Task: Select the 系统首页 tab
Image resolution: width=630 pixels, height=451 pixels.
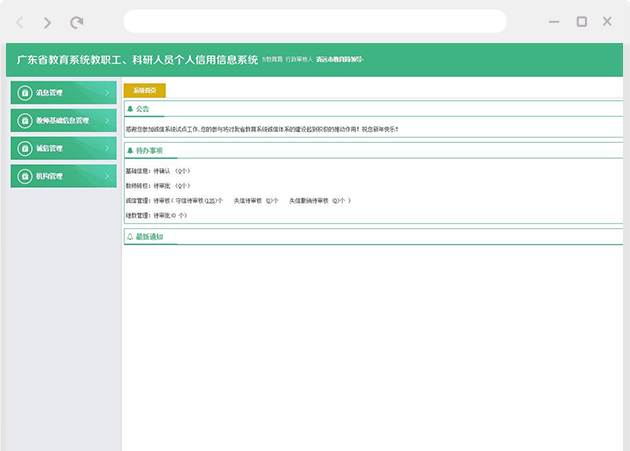Action: (145, 90)
